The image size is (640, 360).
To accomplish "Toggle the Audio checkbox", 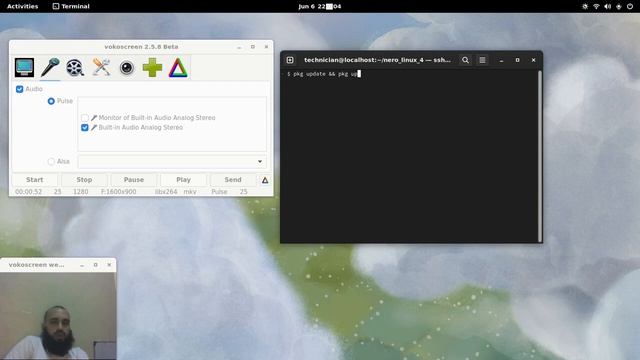I will pos(19,89).
